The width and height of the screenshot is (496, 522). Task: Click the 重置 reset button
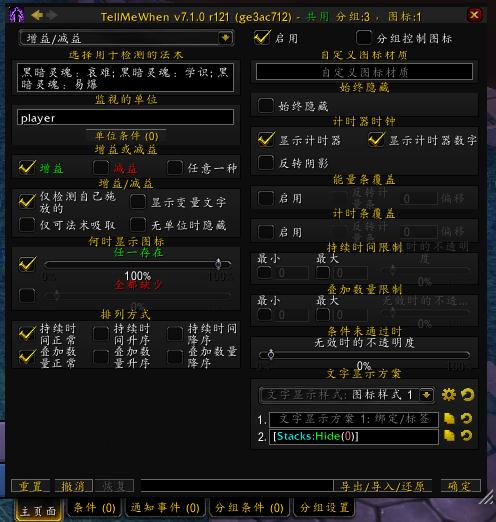(x=30, y=486)
